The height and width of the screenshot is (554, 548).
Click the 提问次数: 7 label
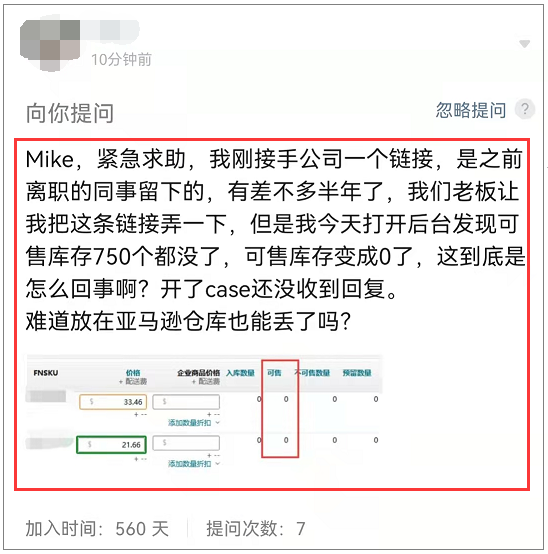pyautogui.click(x=256, y=529)
